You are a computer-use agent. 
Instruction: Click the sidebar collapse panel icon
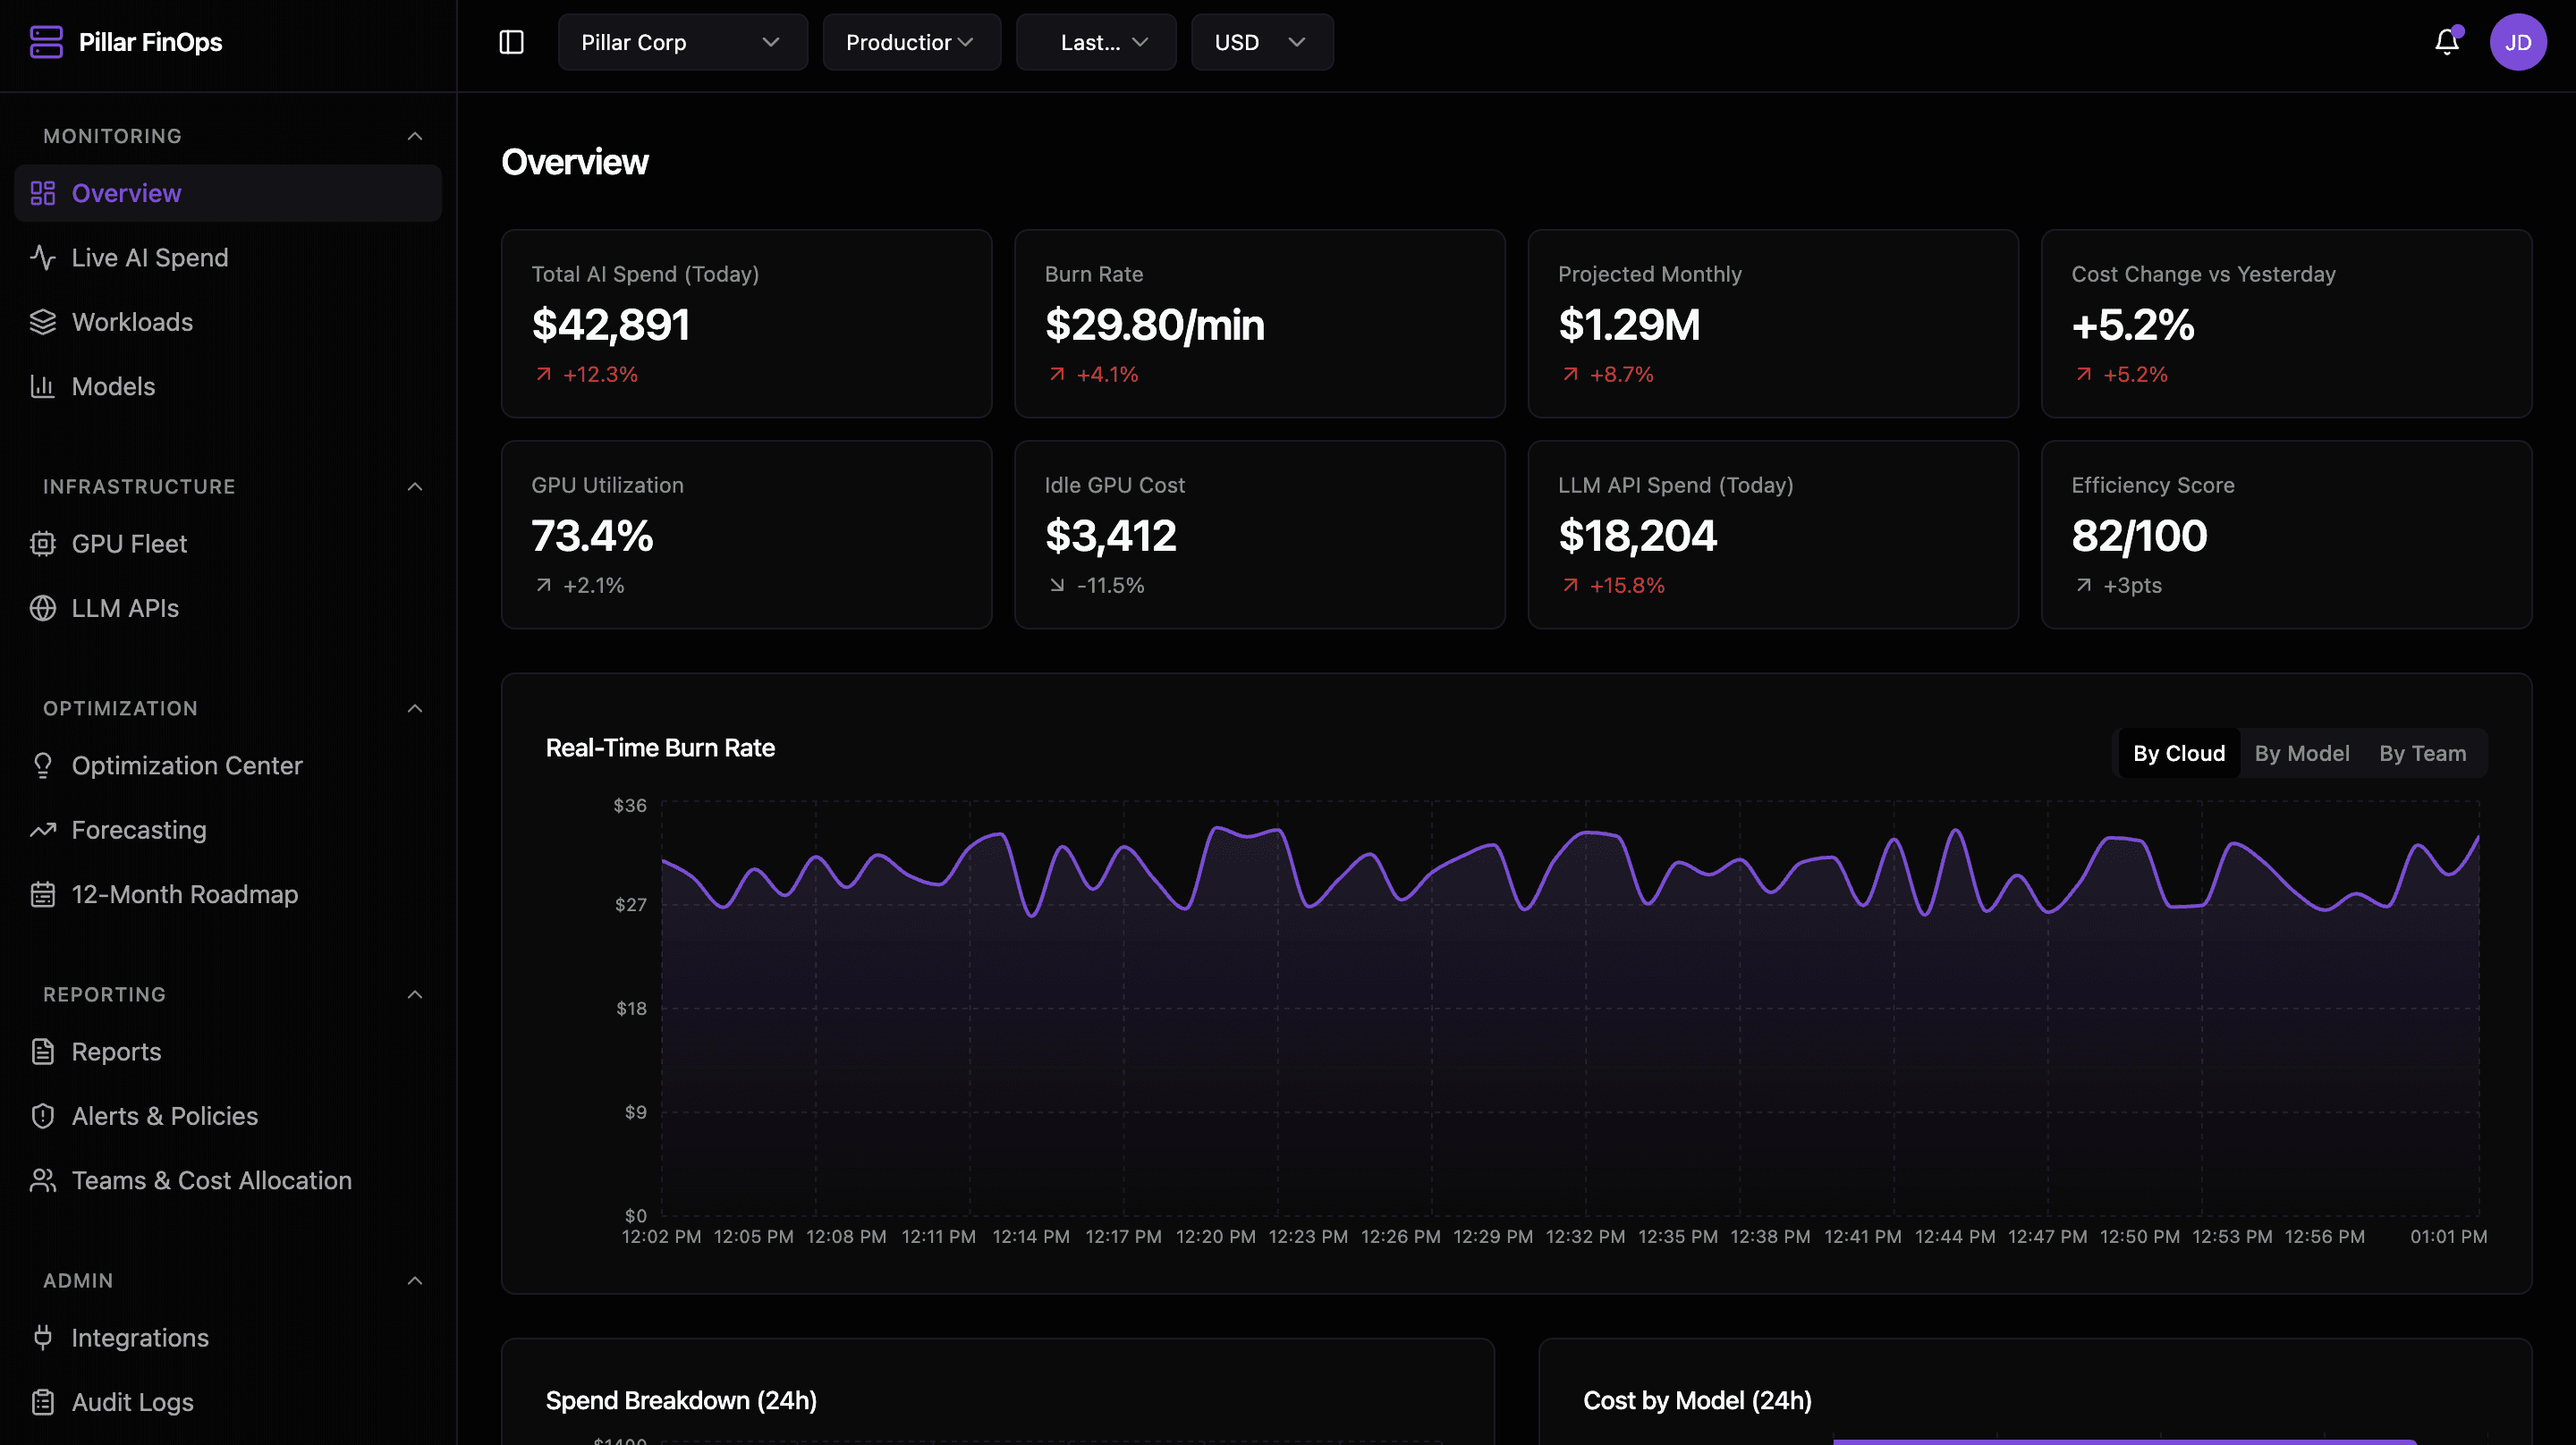click(511, 42)
